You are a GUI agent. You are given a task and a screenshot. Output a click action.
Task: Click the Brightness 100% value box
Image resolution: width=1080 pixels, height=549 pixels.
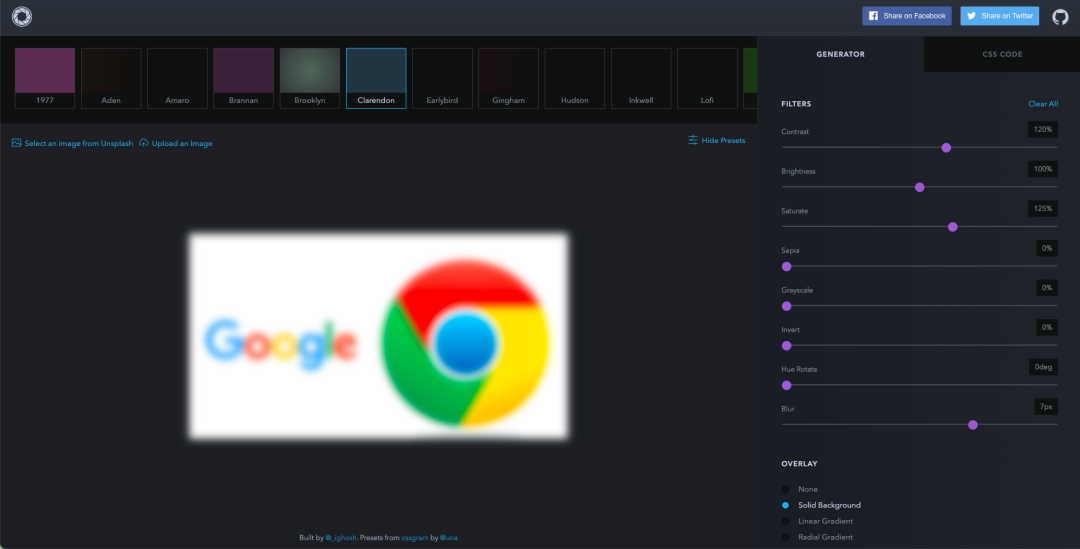point(1043,169)
